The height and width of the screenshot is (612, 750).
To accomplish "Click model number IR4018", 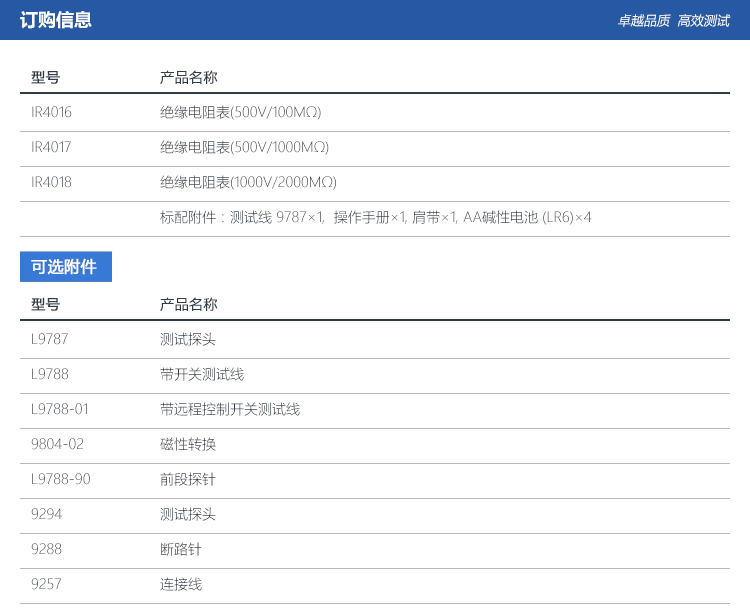I will (x=51, y=182).
